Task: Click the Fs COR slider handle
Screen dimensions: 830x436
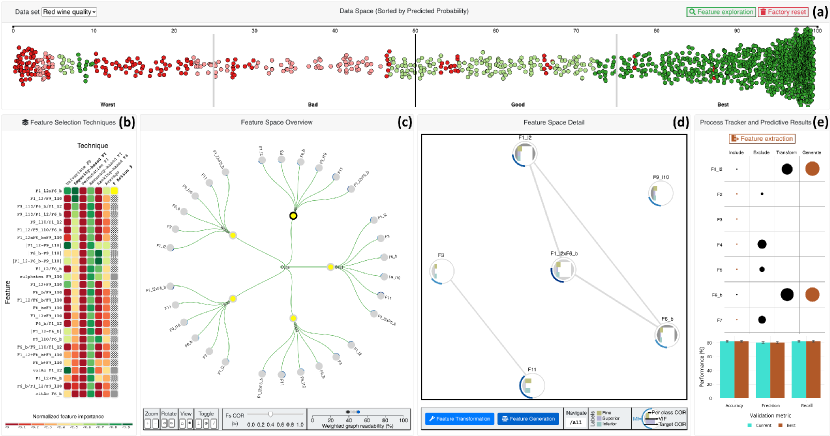Action: pos(270,414)
